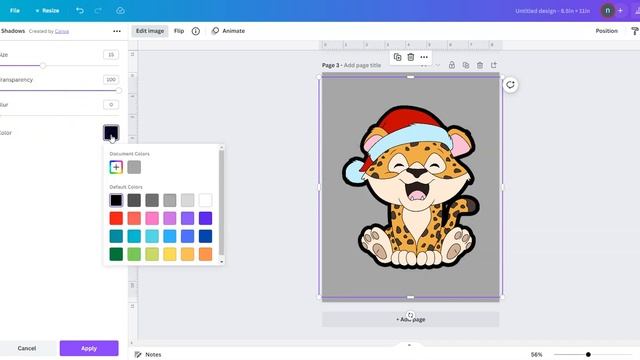Viewport: 640px width, 360px height.
Task: Click the cloud save status icon
Action: tap(120, 11)
